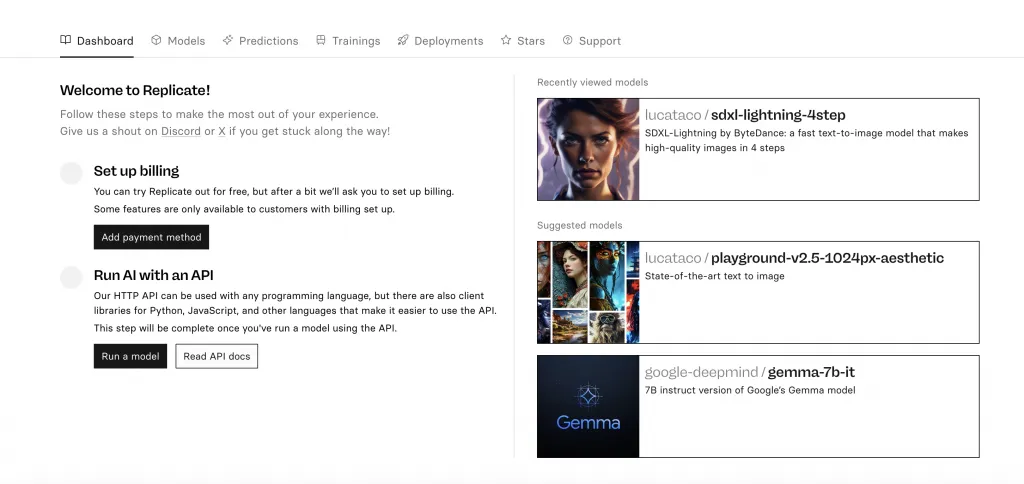Toggle the Run AI with an API step circle

pyautogui.click(x=71, y=277)
